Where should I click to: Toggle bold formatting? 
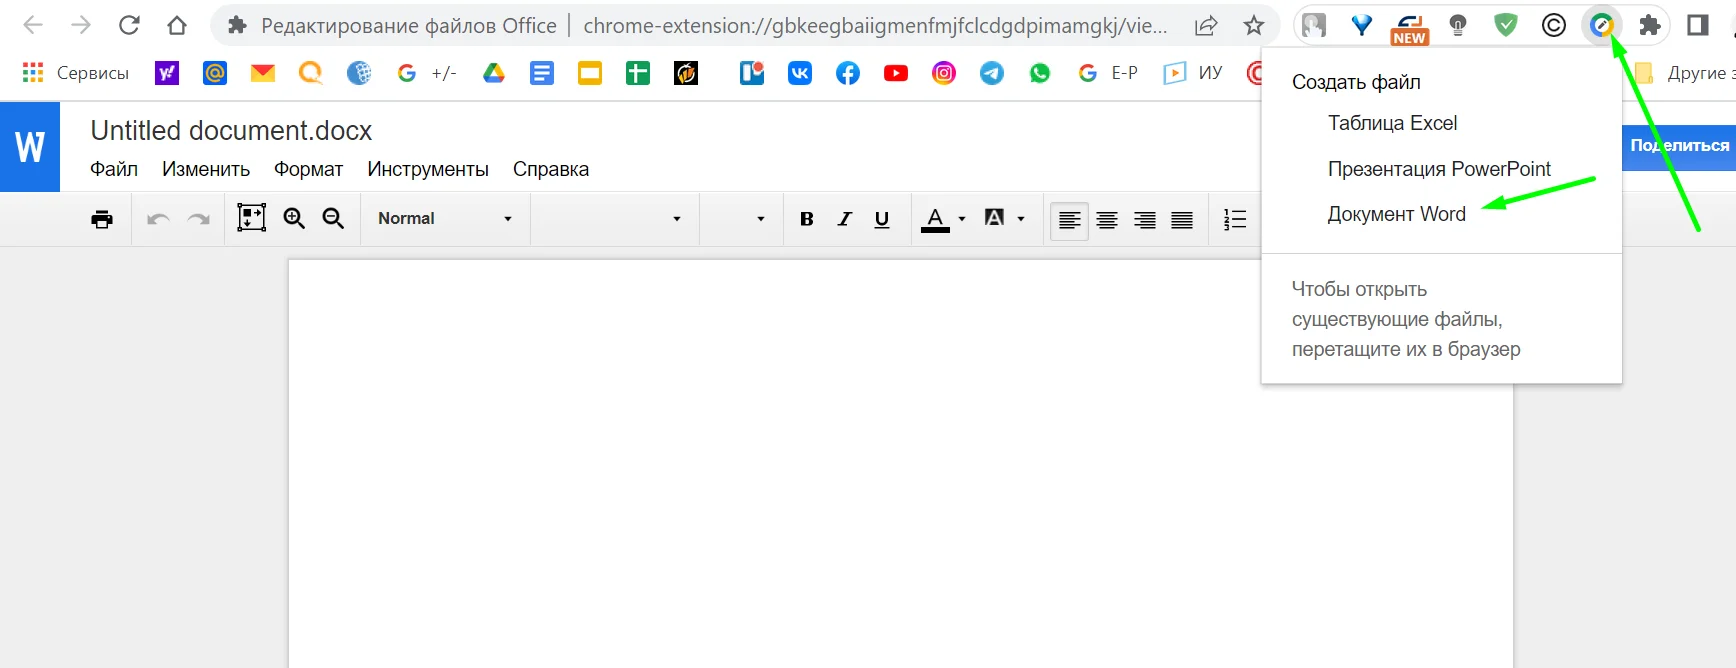pos(807,219)
